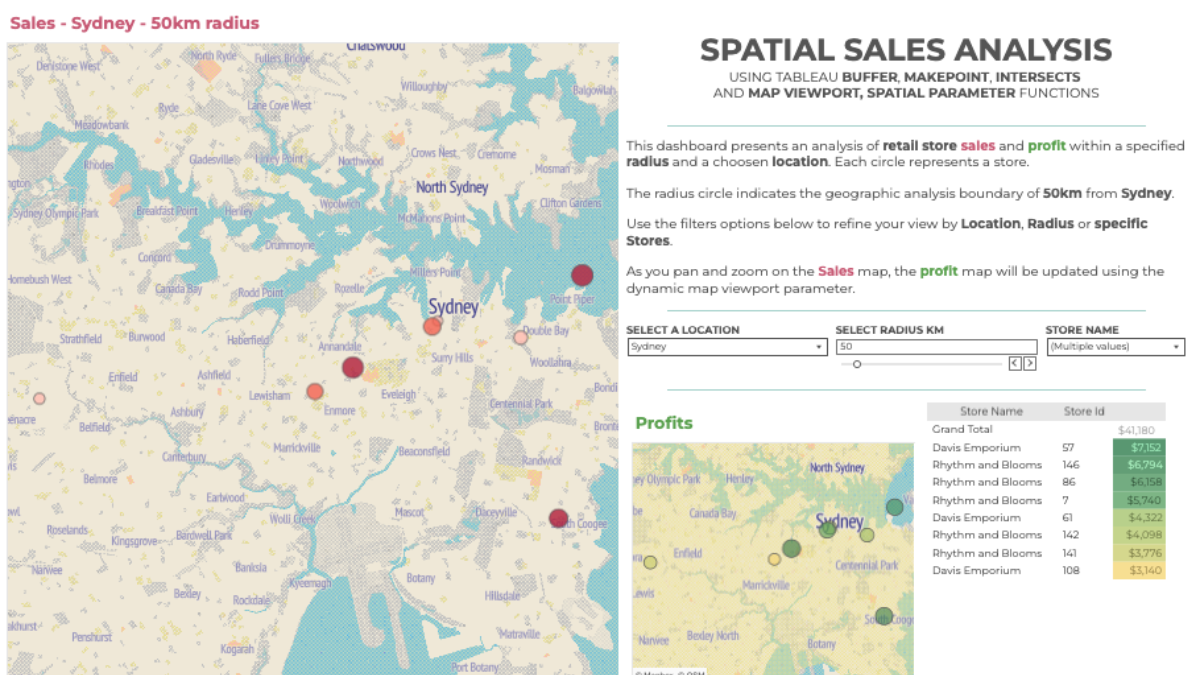1200x675 pixels.
Task: Click the Store Name column header
Action: 990,411
